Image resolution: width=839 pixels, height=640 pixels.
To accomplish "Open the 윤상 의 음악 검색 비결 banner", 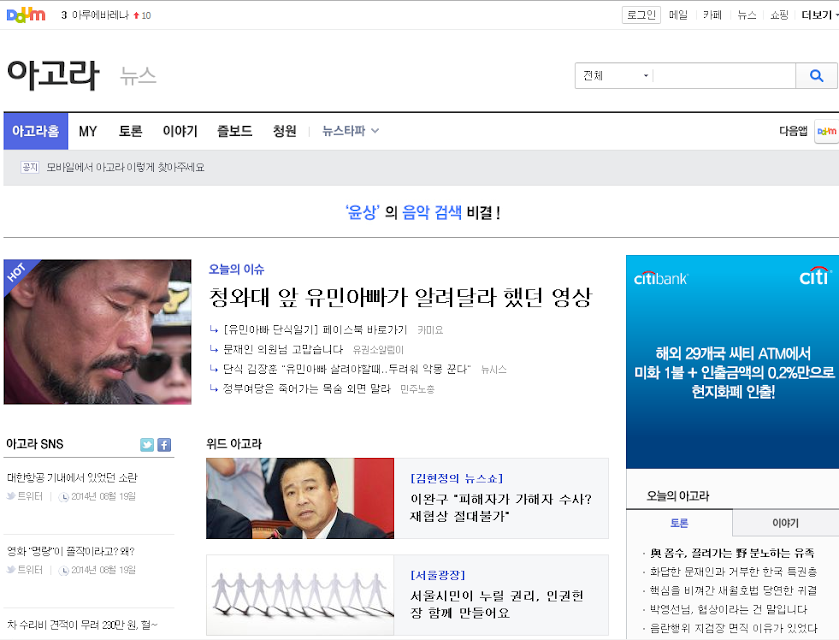I will [x=423, y=212].
